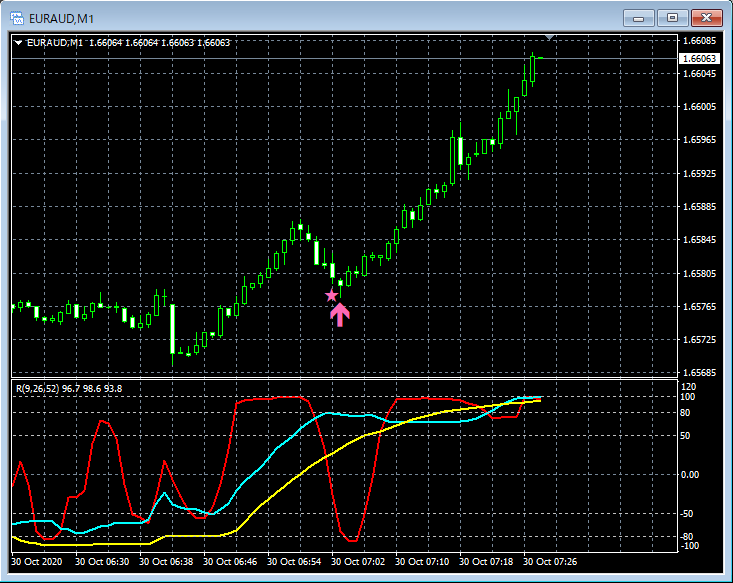The width and height of the screenshot is (733, 583).
Task: Click the price scale value 1.66005
Action: pos(699,107)
